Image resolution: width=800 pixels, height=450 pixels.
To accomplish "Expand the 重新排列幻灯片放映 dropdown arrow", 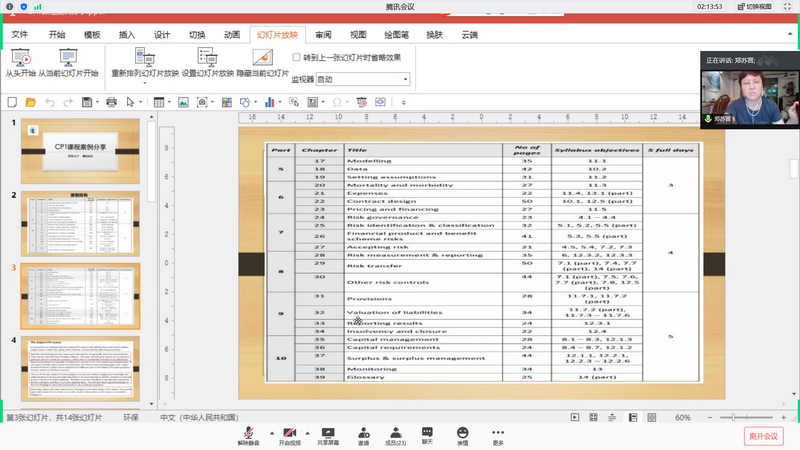I will click(x=145, y=83).
